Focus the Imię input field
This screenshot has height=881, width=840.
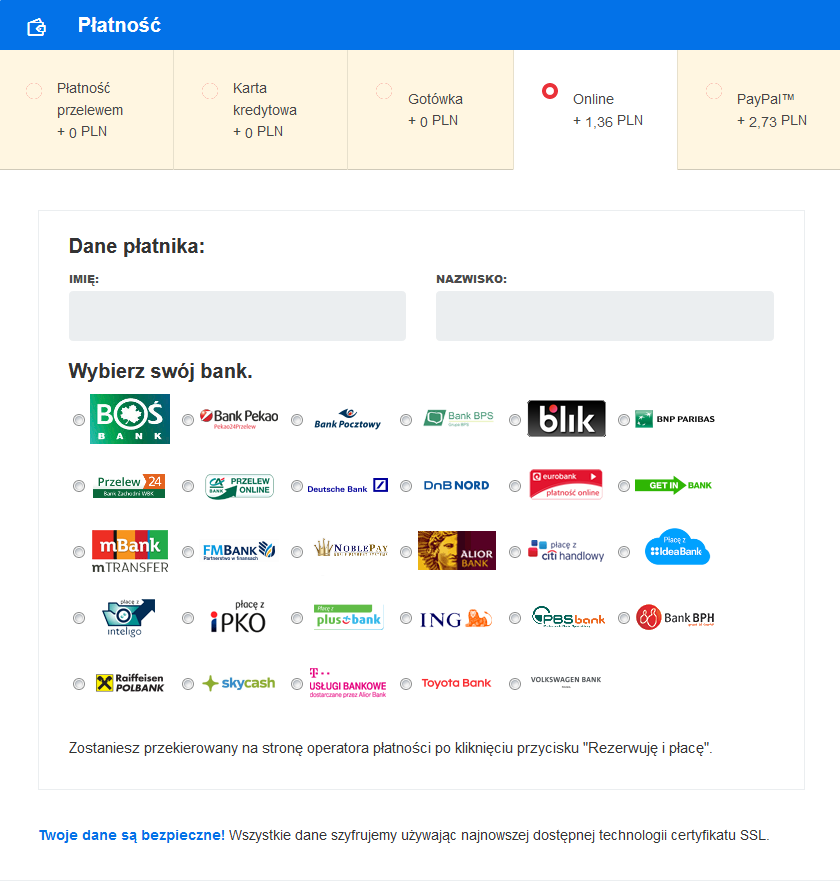point(237,316)
